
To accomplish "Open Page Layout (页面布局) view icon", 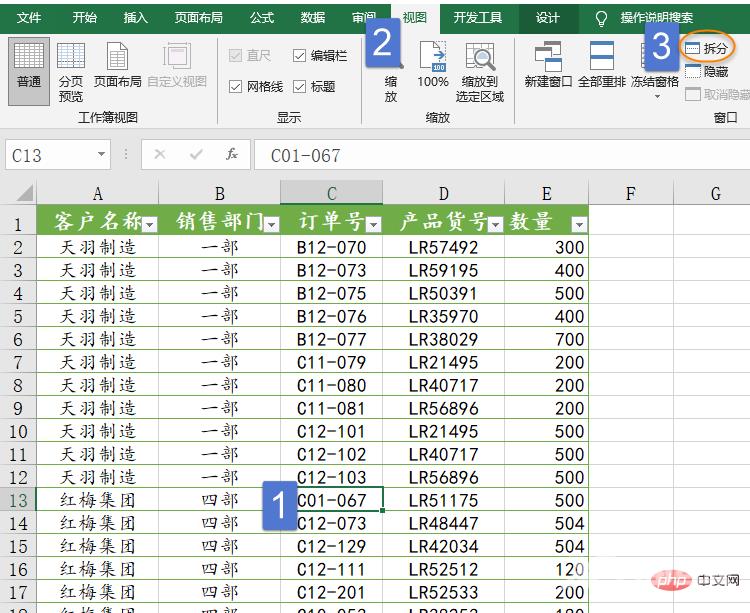I will 117,66.
